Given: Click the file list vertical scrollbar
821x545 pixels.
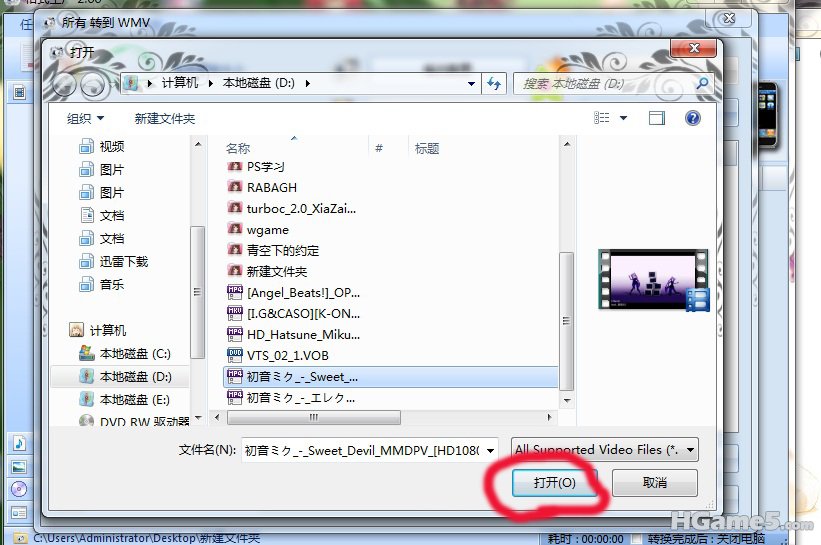Looking at the screenshot, I should (x=567, y=320).
